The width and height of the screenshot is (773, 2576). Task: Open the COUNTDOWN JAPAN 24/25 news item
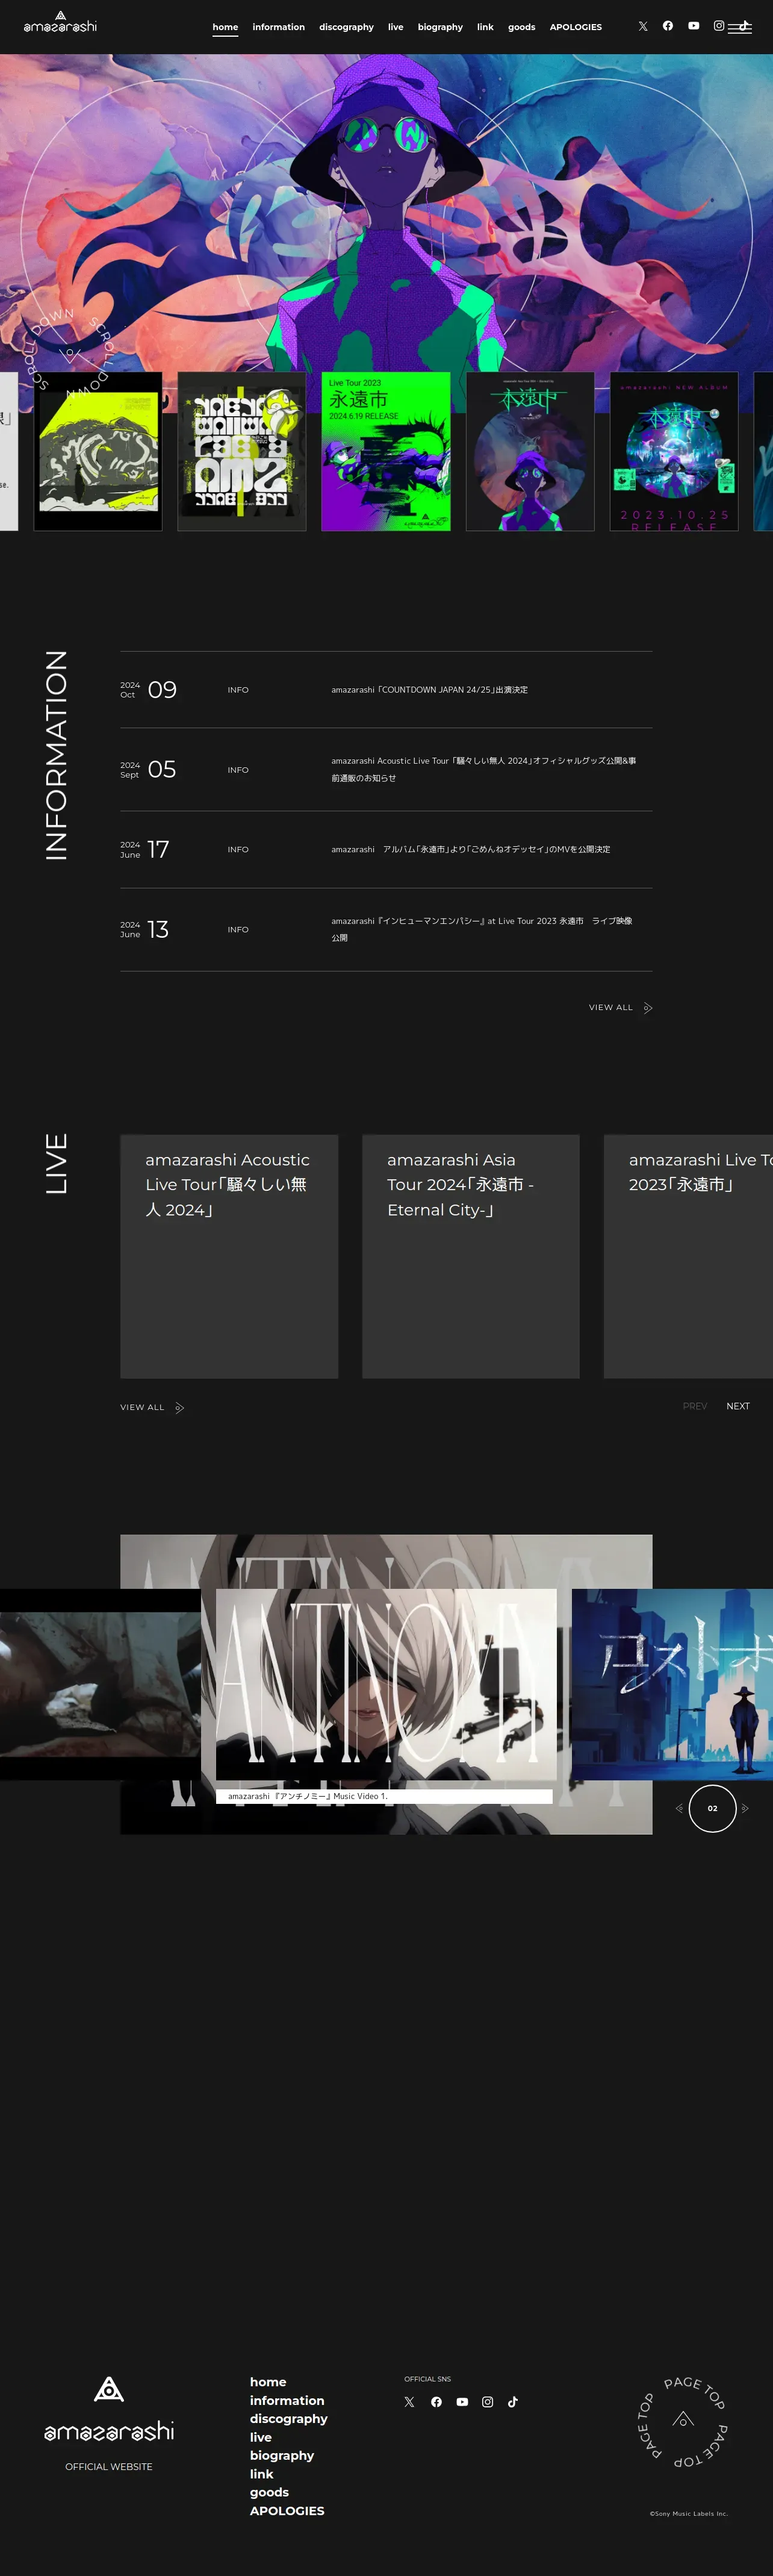386,690
